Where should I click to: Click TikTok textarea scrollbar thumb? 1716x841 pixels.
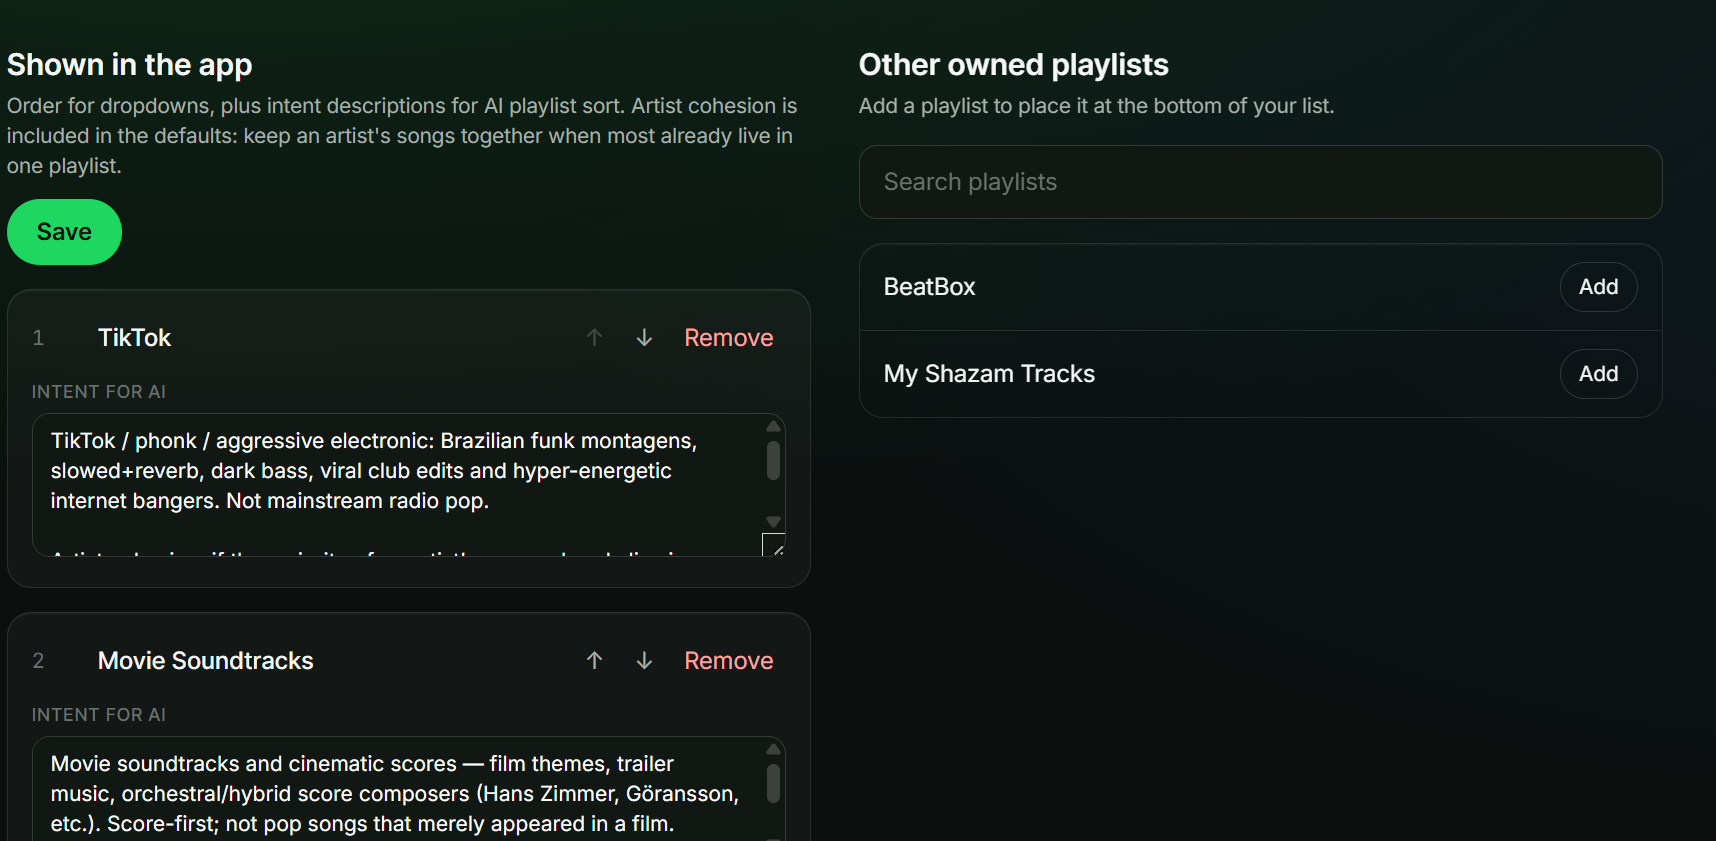click(773, 461)
